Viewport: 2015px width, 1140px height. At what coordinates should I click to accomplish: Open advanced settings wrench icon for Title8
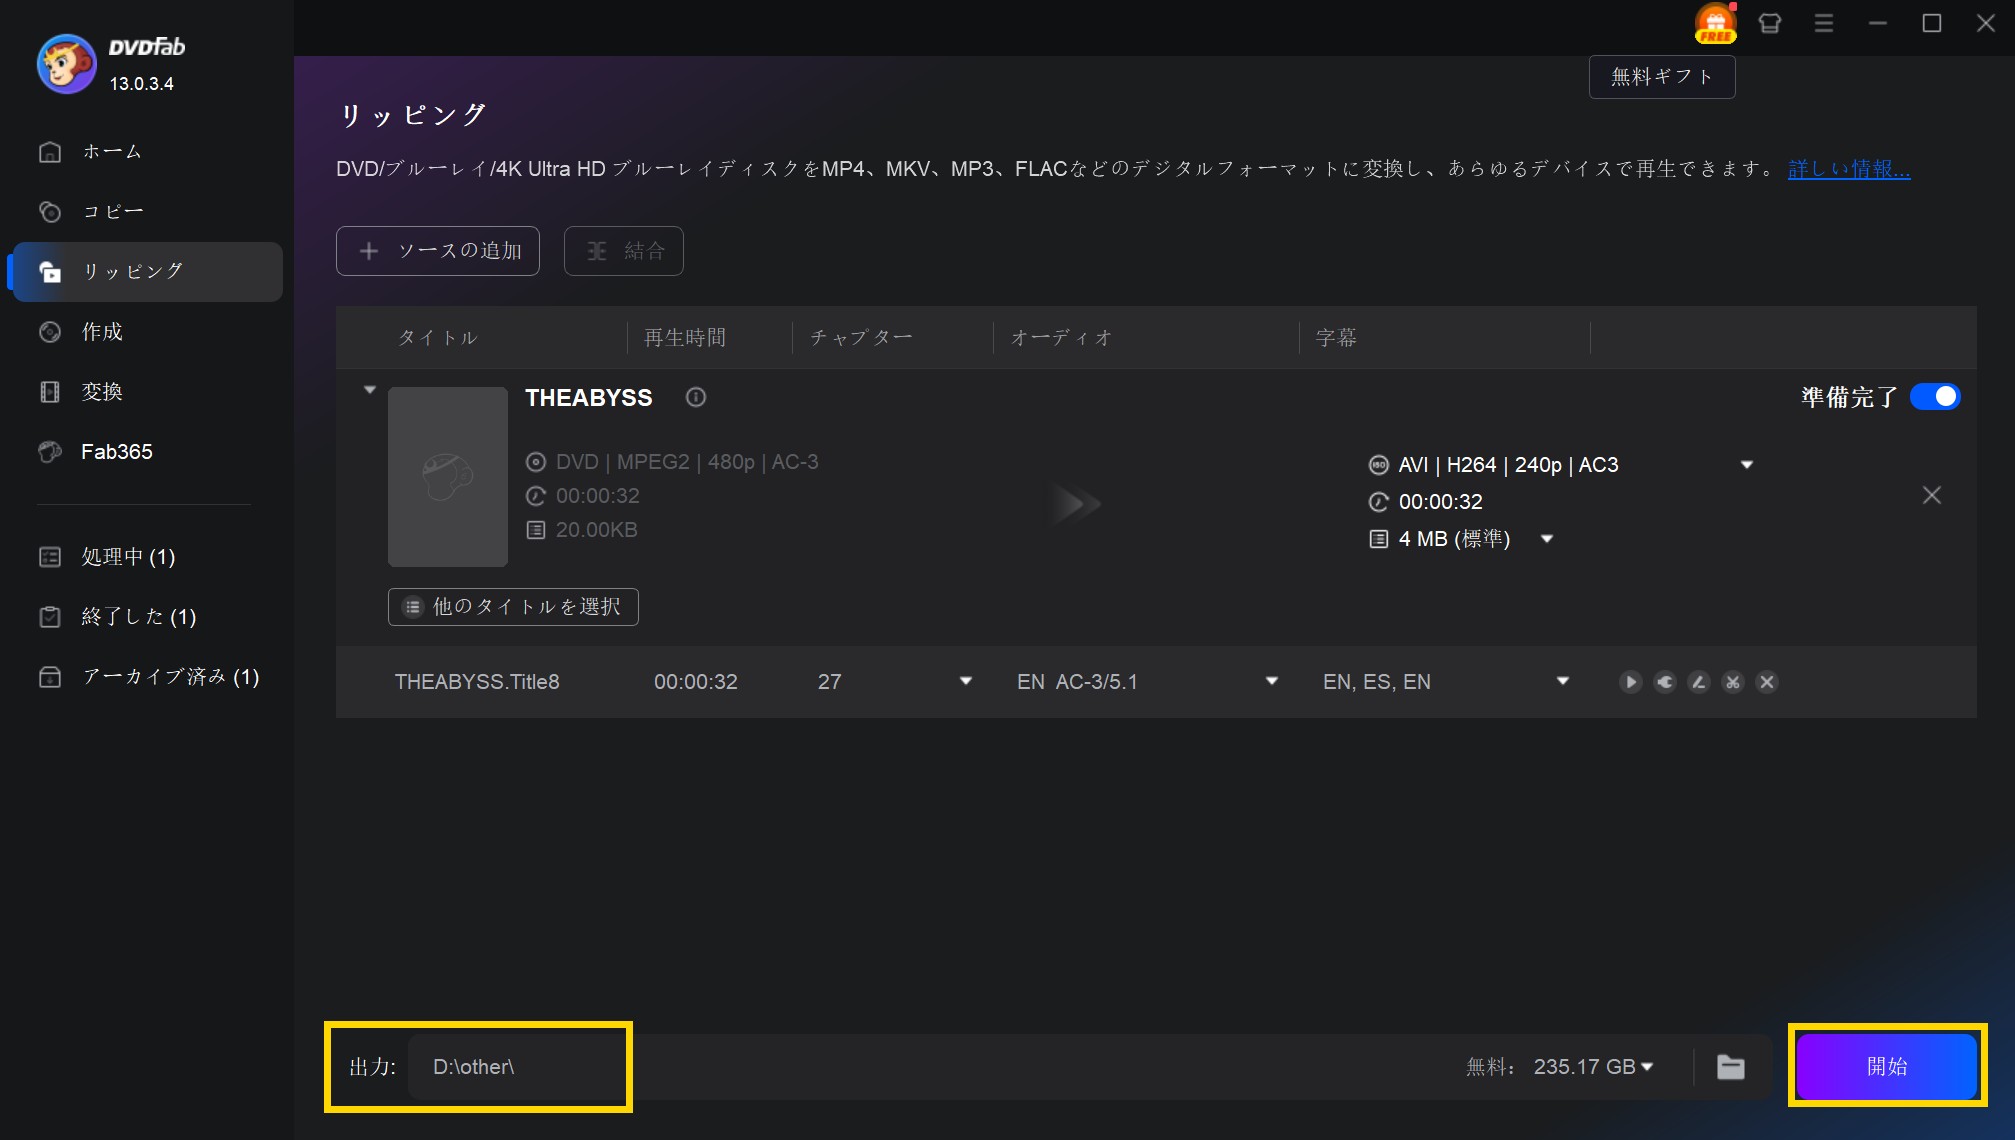tap(1664, 682)
